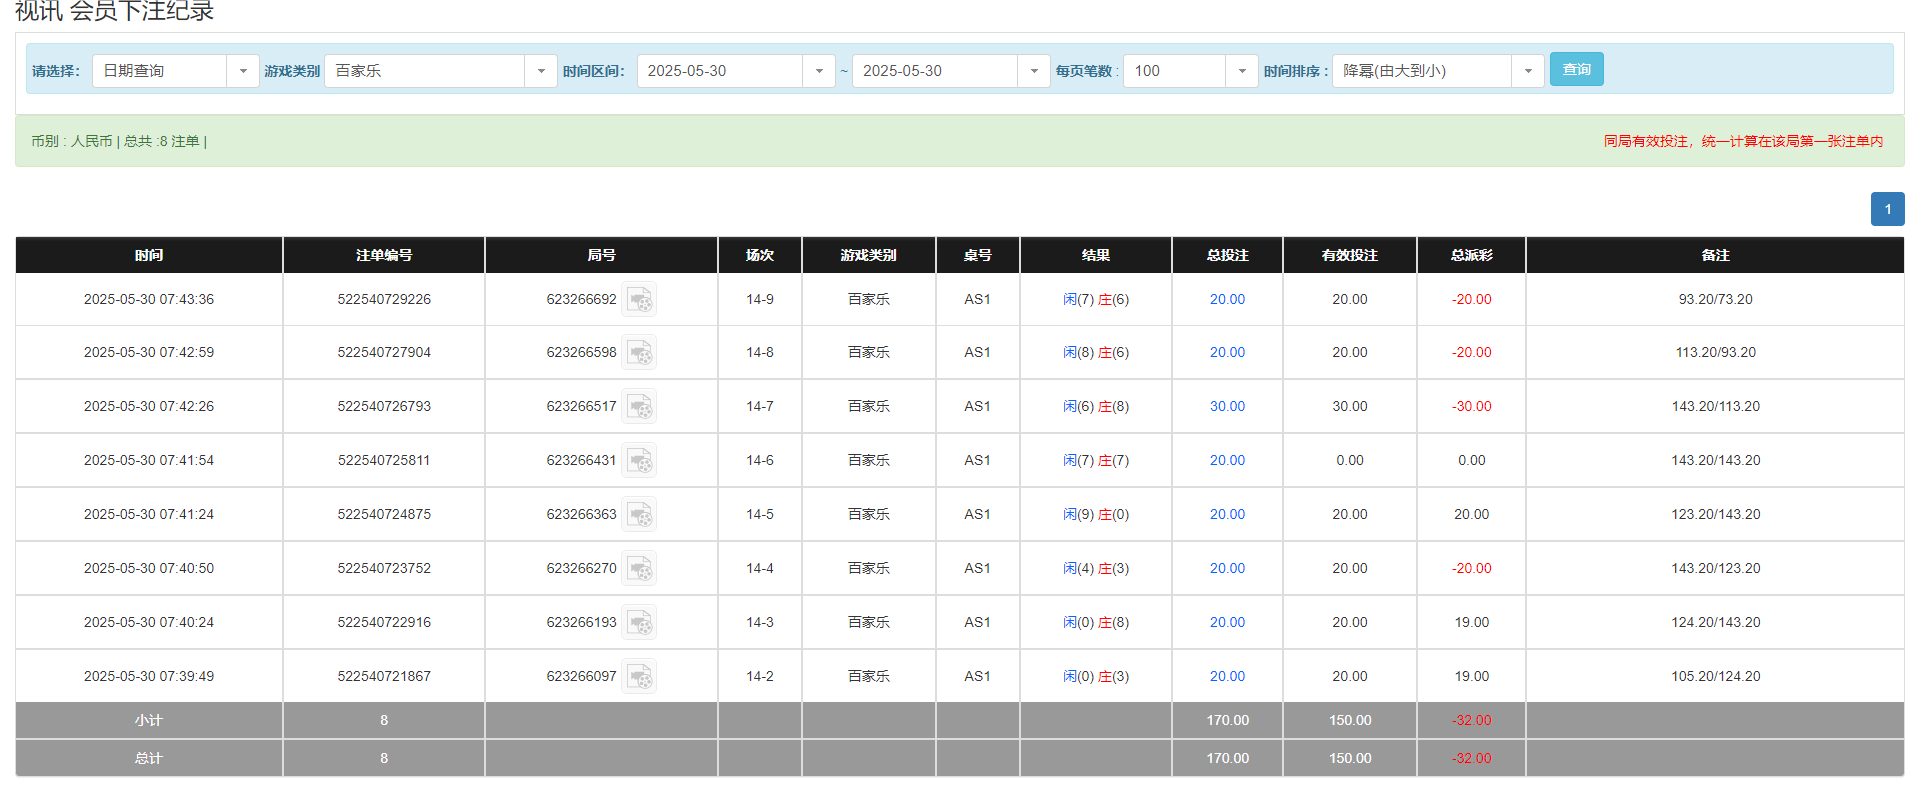Expand the start date 2025-05-30 dropdown
The height and width of the screenshot is (791, 1906).
pyautogui.click(x=818, y=71)
